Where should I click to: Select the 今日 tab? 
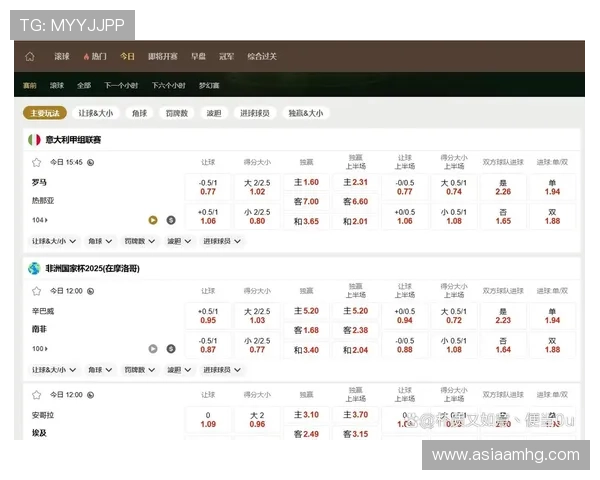click(x=127, y=57)
